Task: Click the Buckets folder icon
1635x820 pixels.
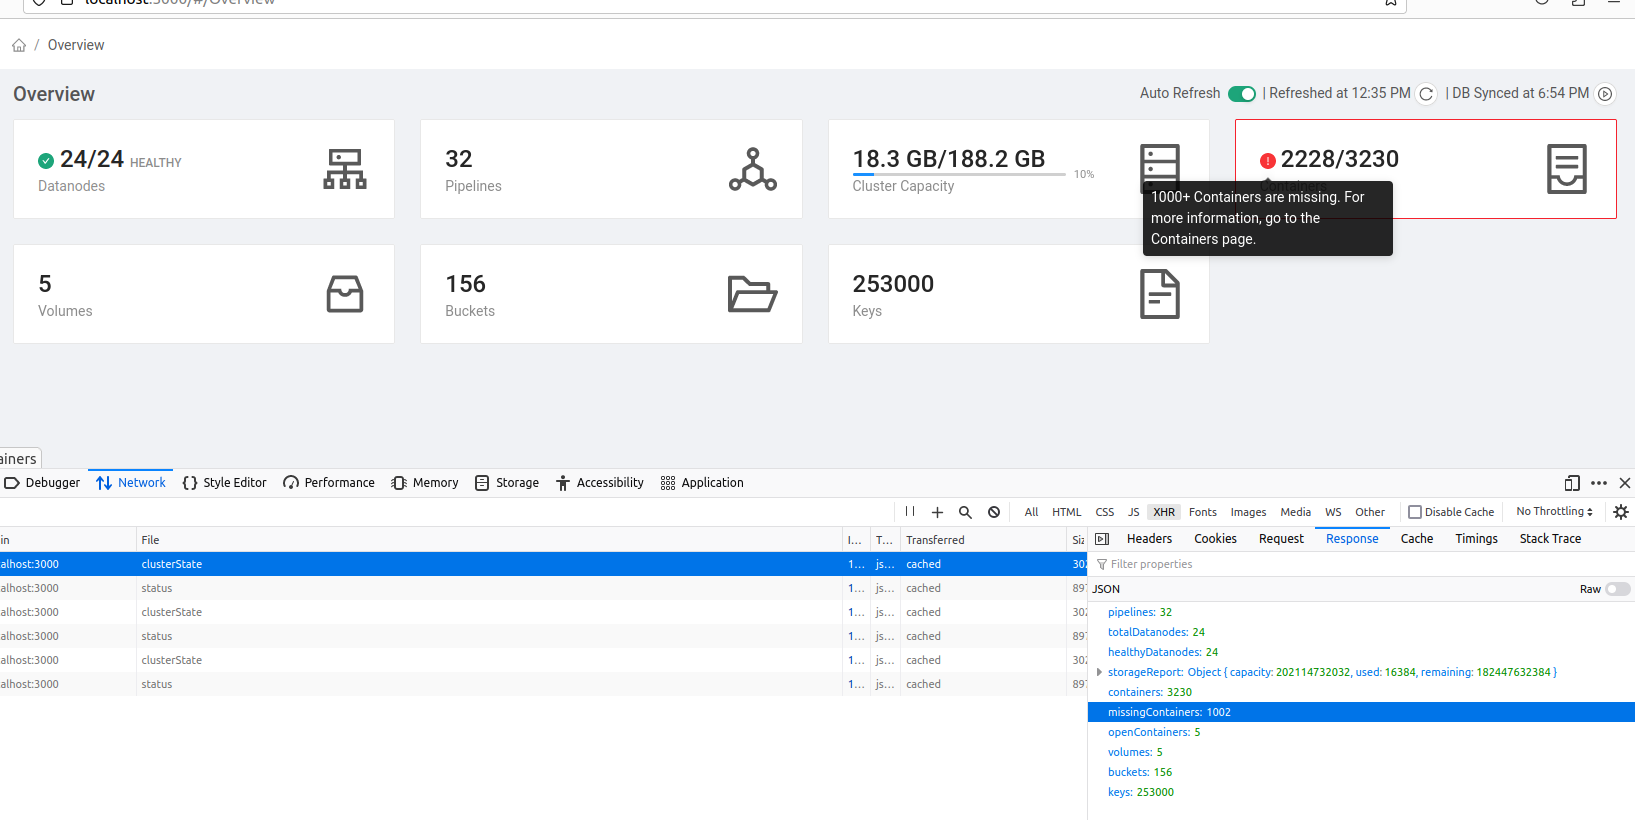Action: click(753, 294)
